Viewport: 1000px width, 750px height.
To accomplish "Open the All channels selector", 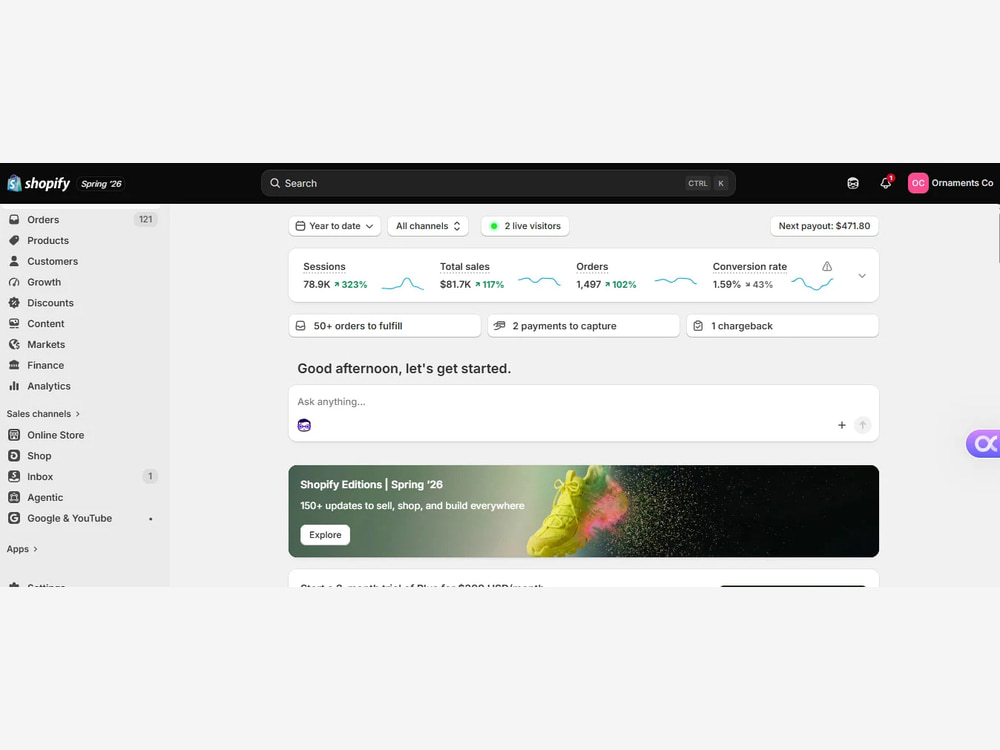I will point(428,226).
